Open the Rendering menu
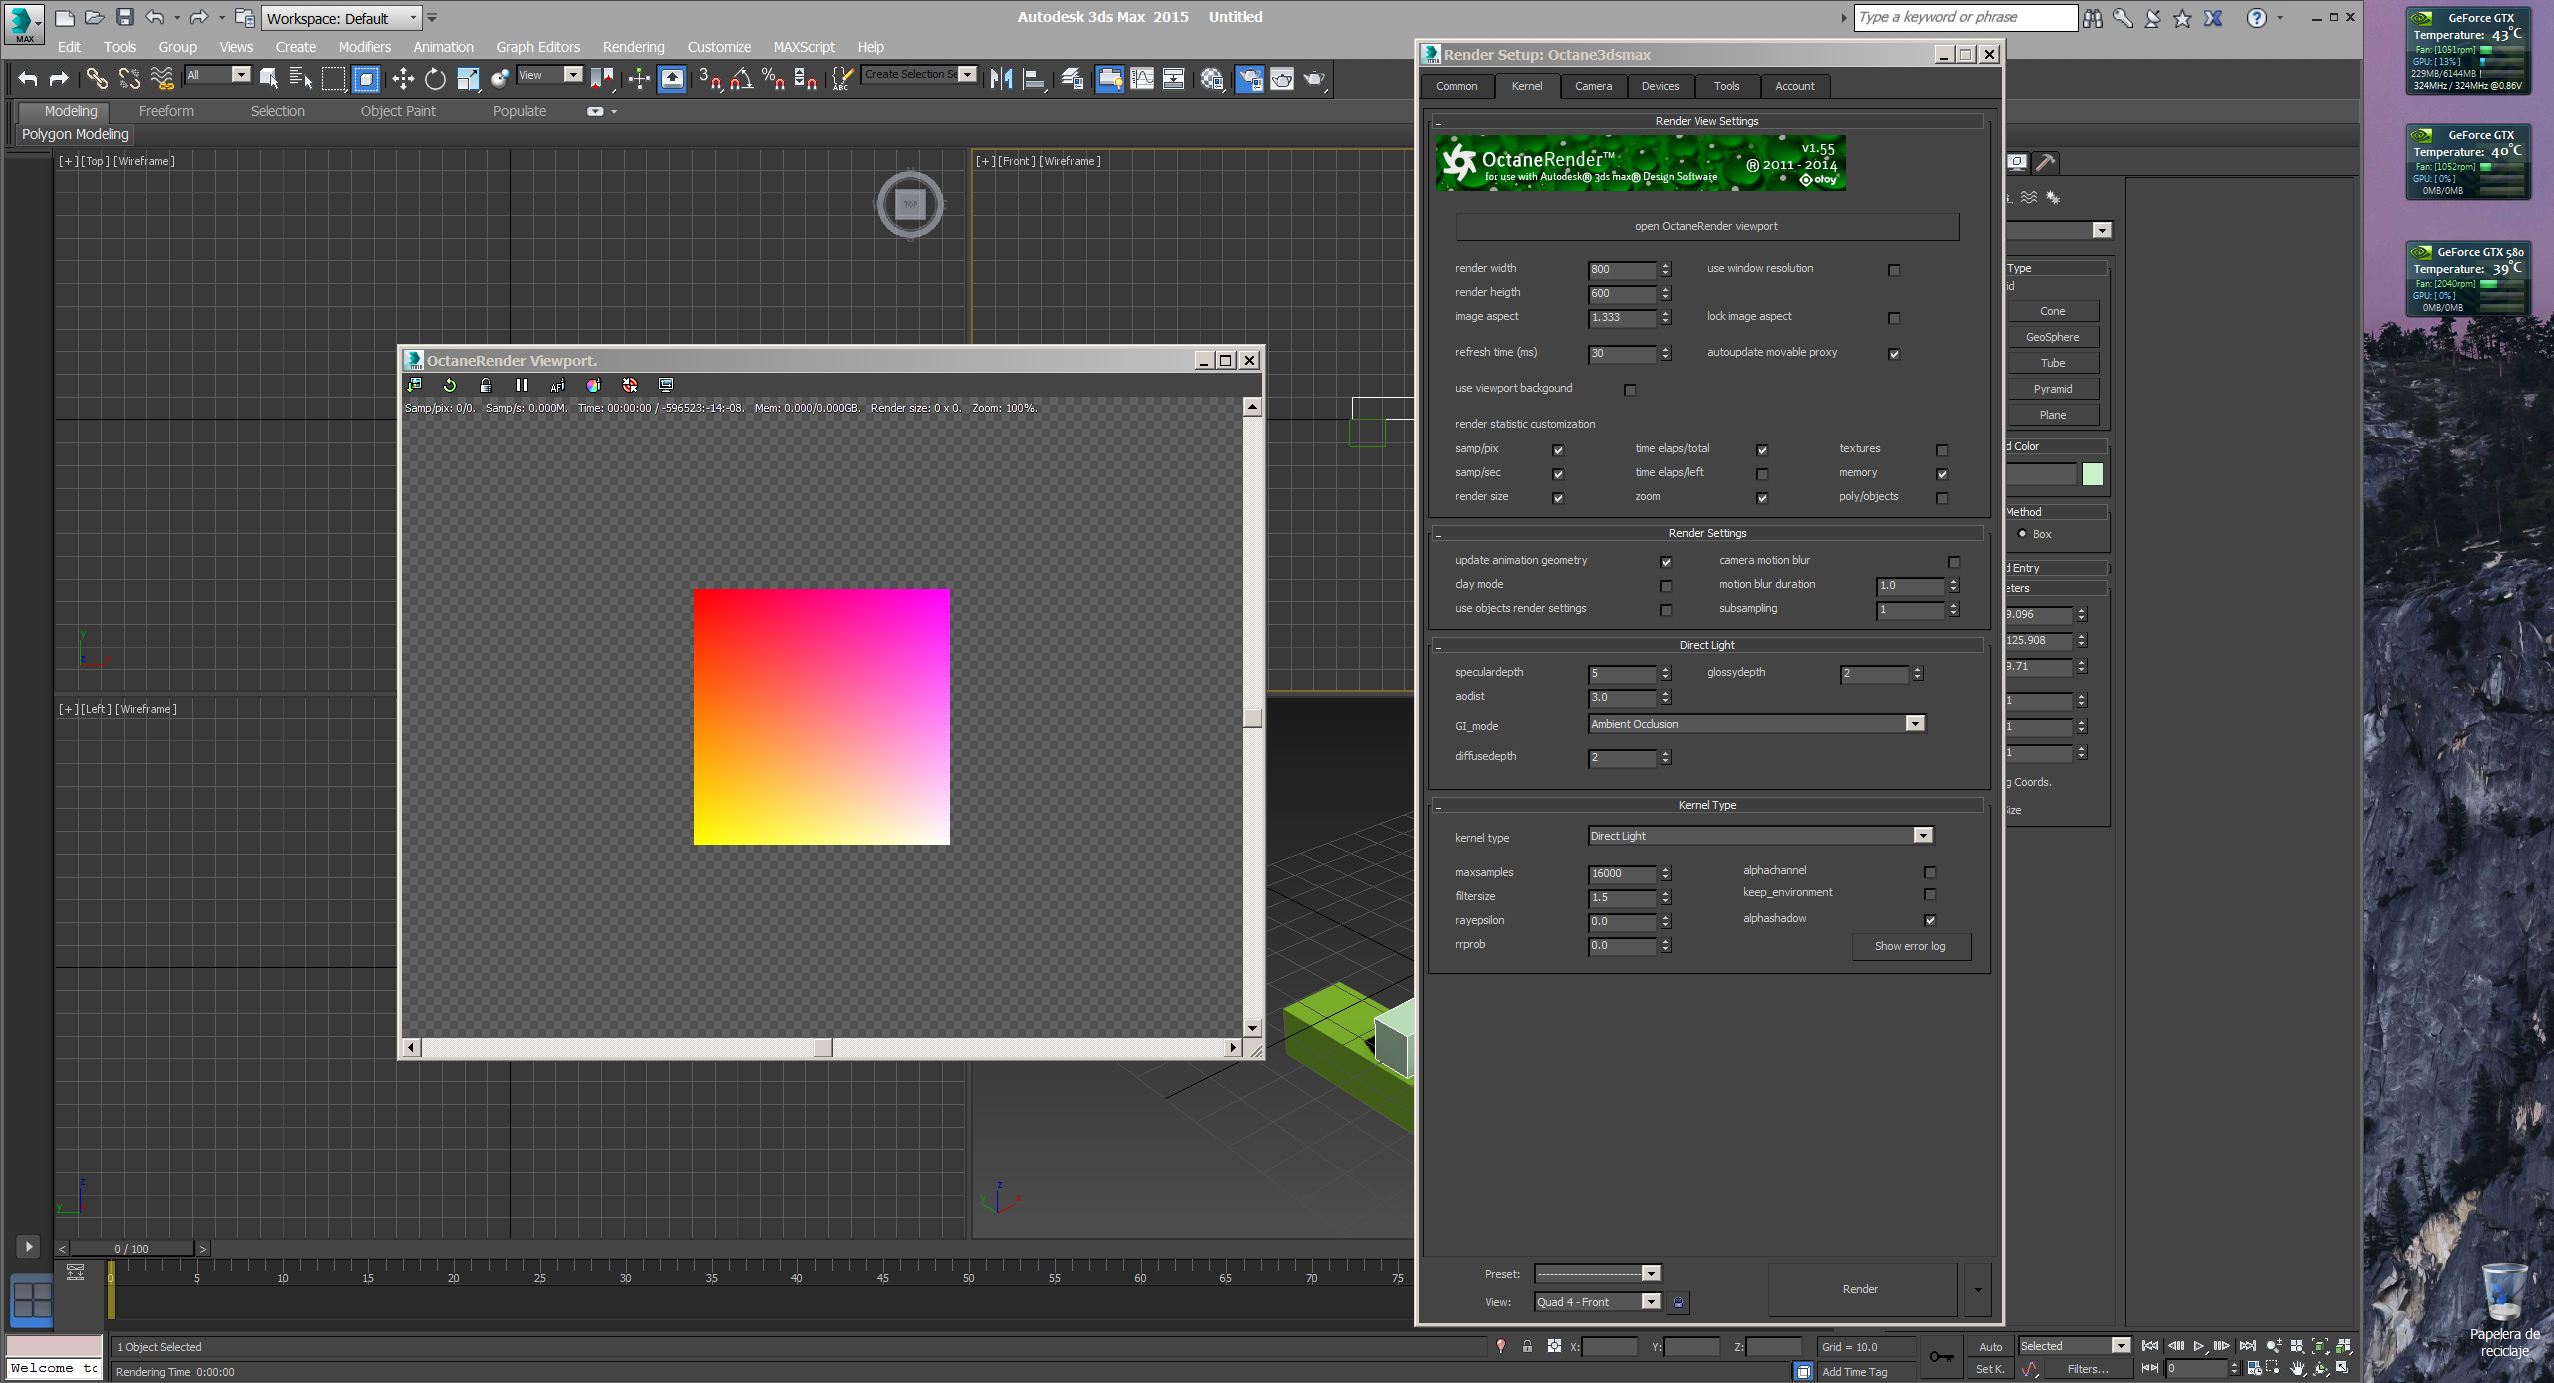Image resolution: width=2554 pixels, height=1383 pixels. pos(633,47)
